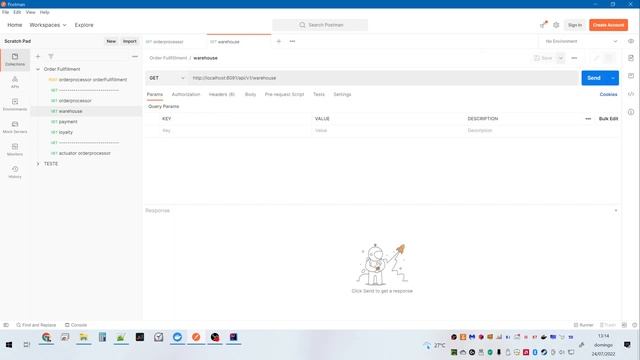Open the Send button dropdown arrow
The height and width of the screenshot is (360, 640).
pos(613,78)
